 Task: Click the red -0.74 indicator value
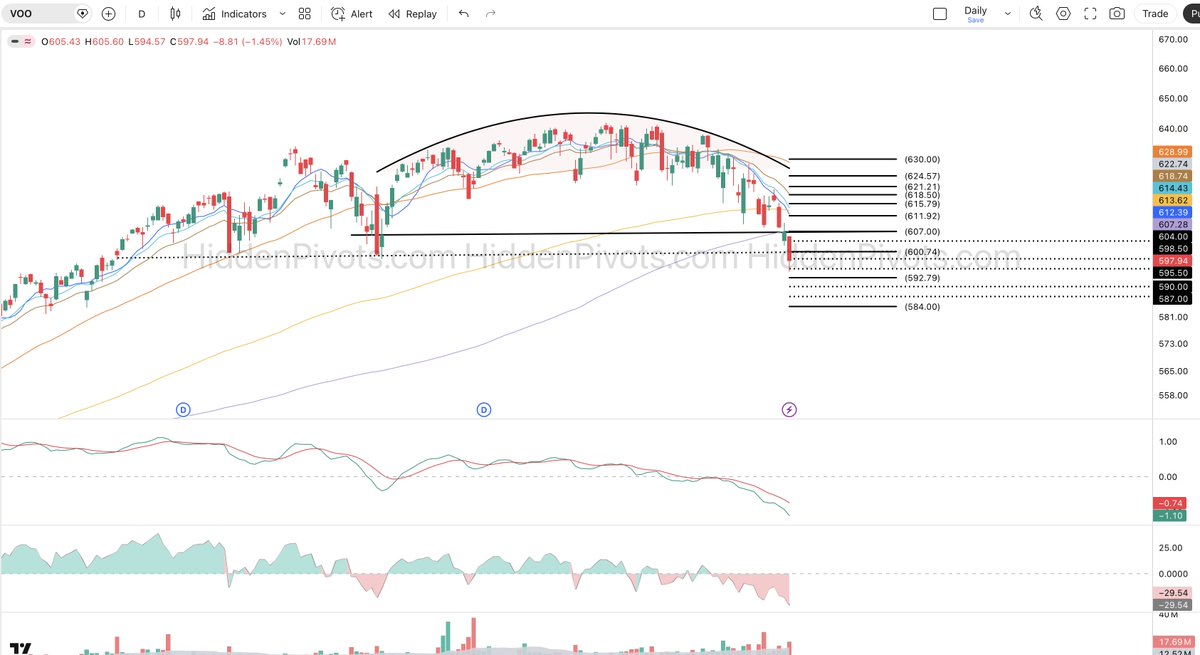1172,503
